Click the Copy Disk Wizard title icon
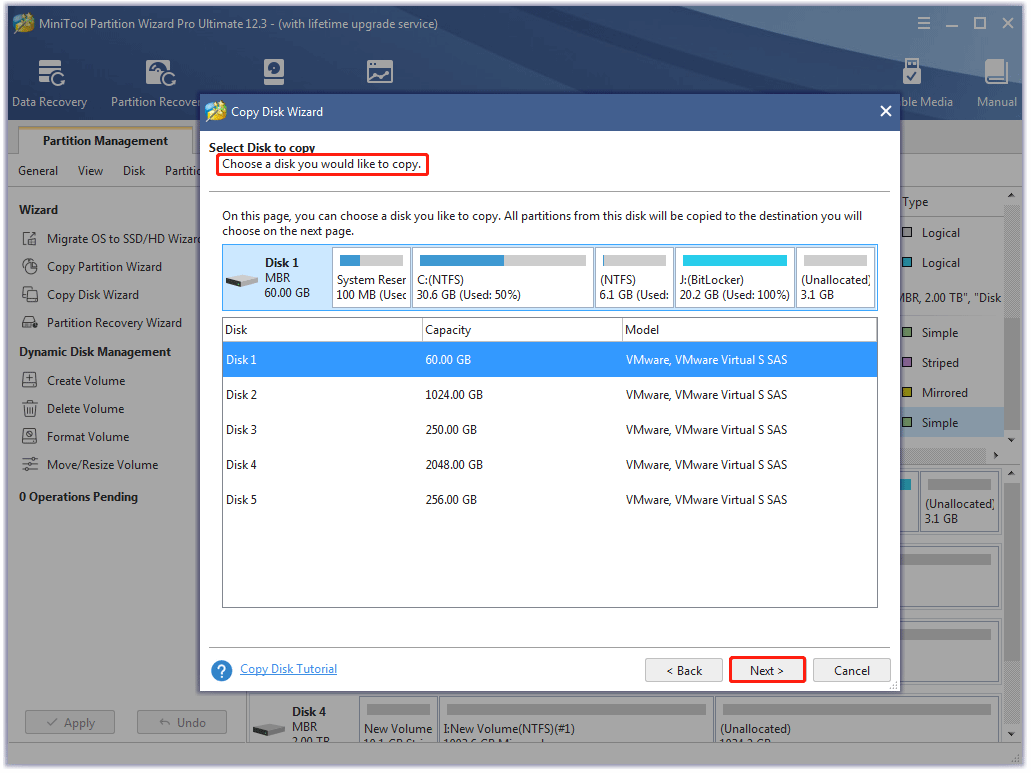Viewport: 1031px width, 773px height. click(216, 112)
